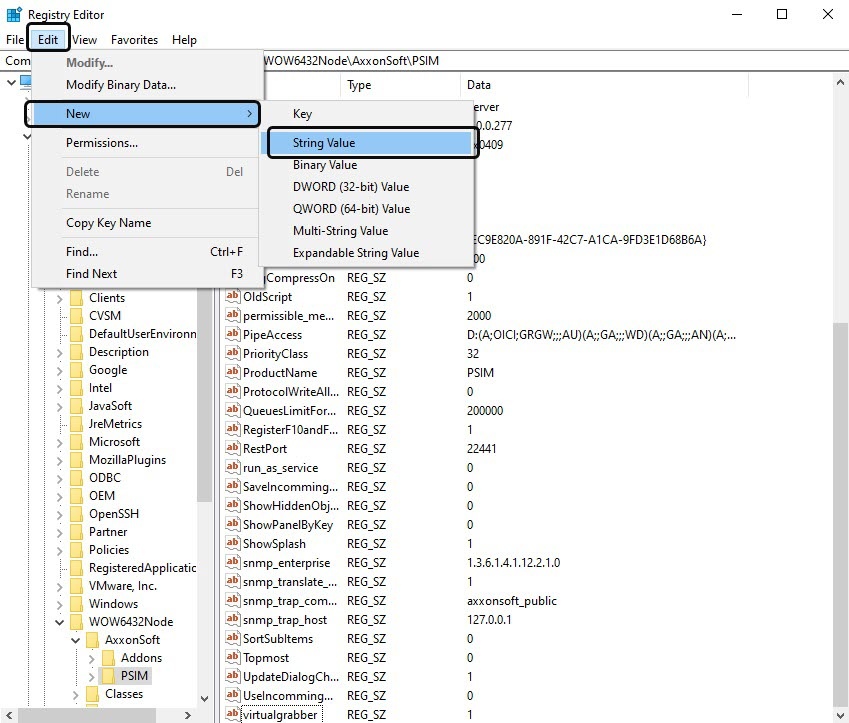
Task: Select the Microsoft folder icon
Action: [x=76, y=442]
